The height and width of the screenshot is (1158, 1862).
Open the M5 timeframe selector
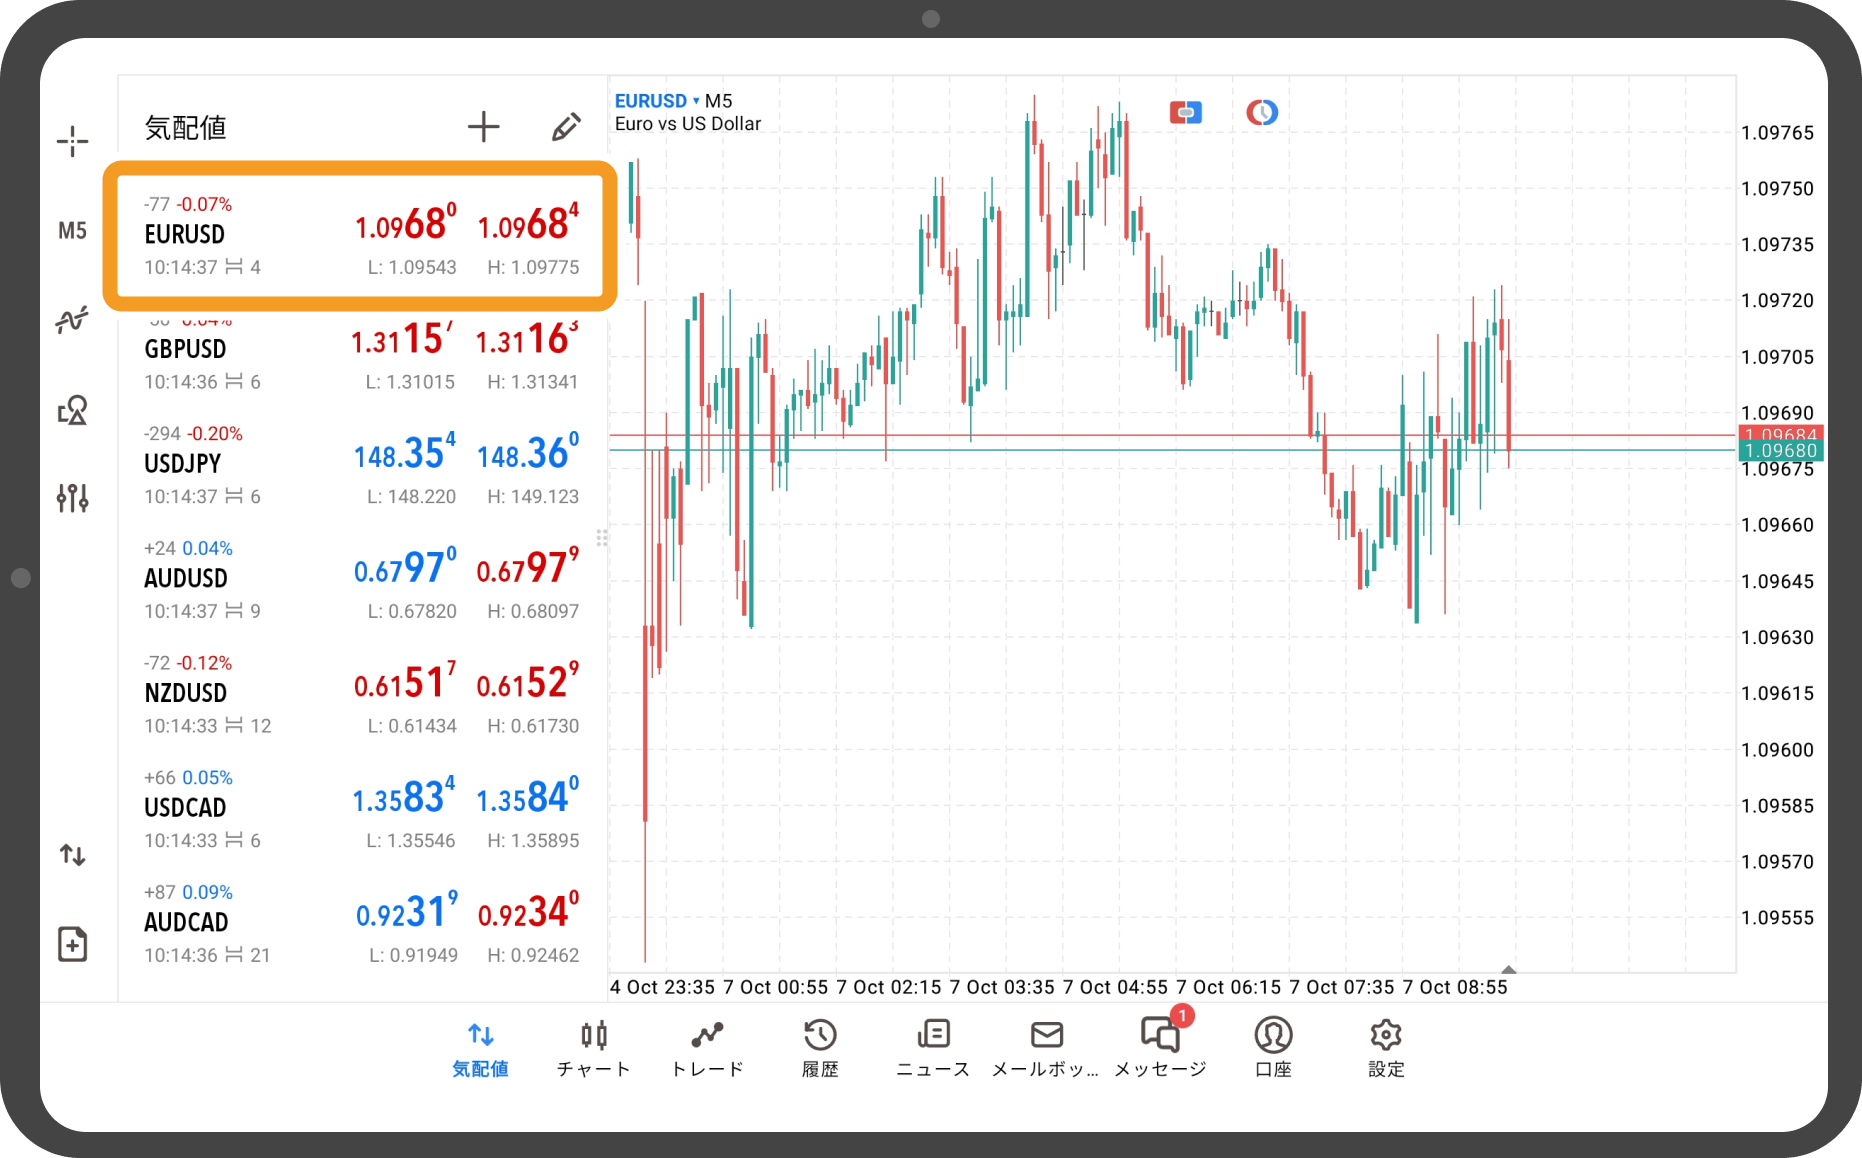[72, 231]
